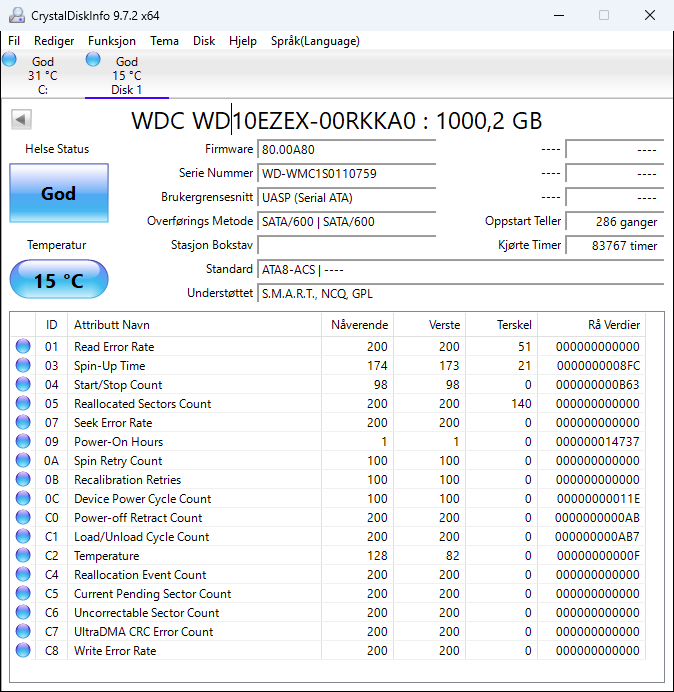Viewport: 674px width, 692px height.
Task: Click the ID column header
Action: 51,325
